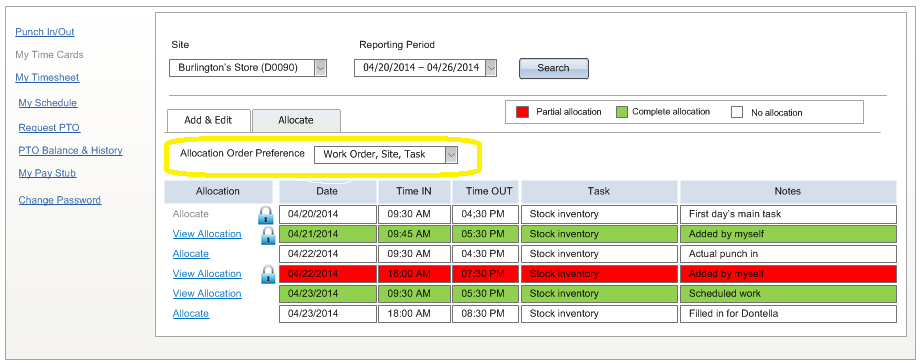921x363 pixels.
Task: Switch to the Allocate tab
Action: click(x=296, y=120)
